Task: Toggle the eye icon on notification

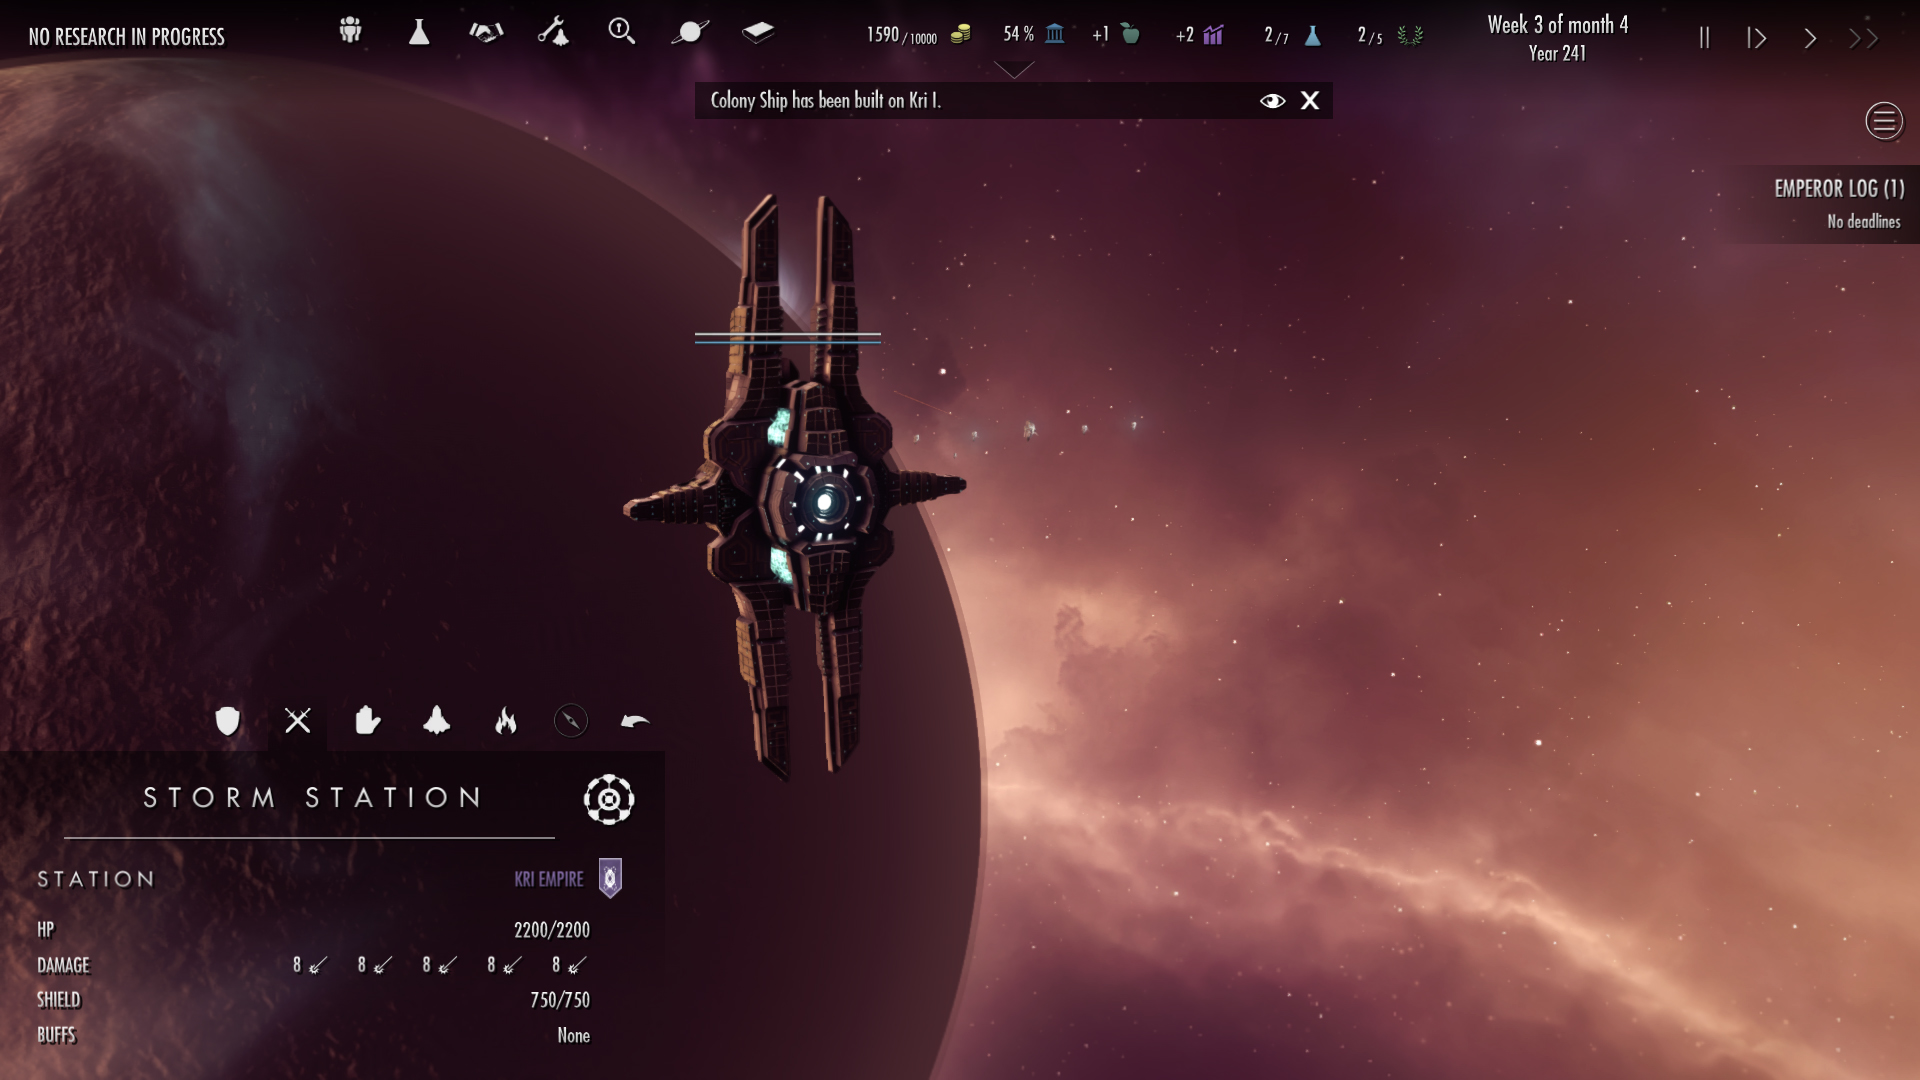Action: [x=1270, y=99]
